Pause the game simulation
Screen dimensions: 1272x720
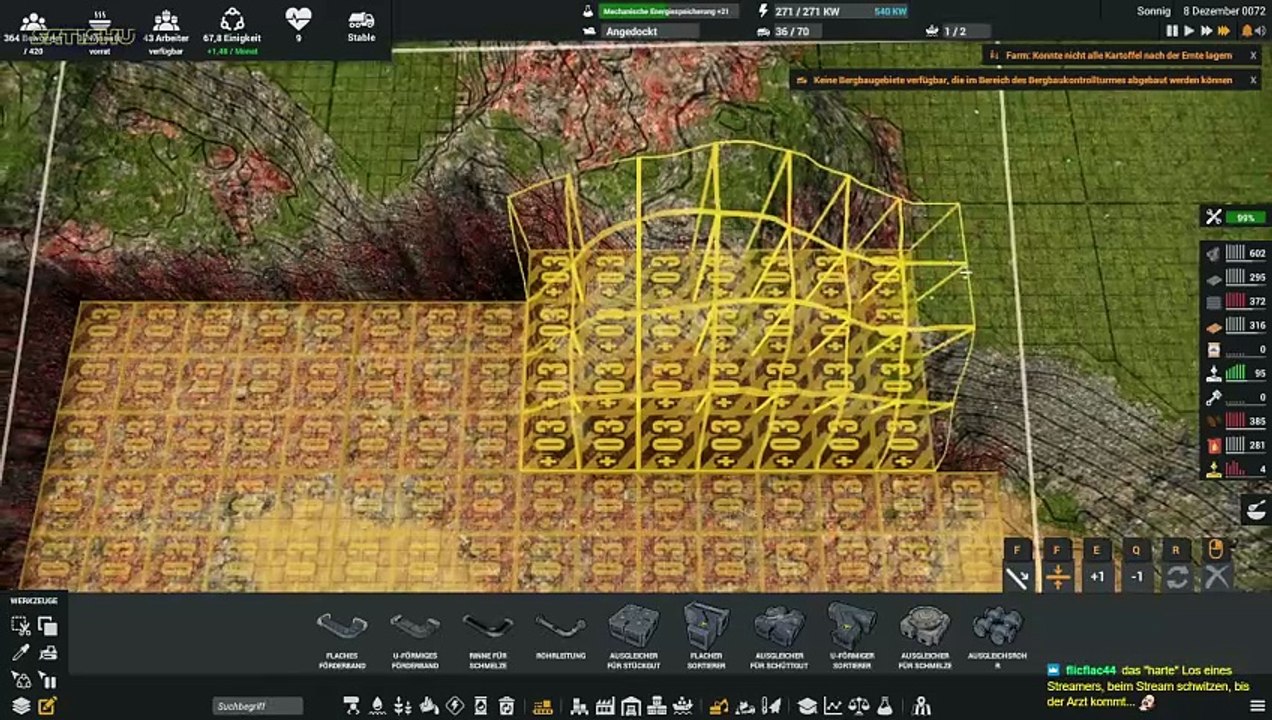[1172, 31]
